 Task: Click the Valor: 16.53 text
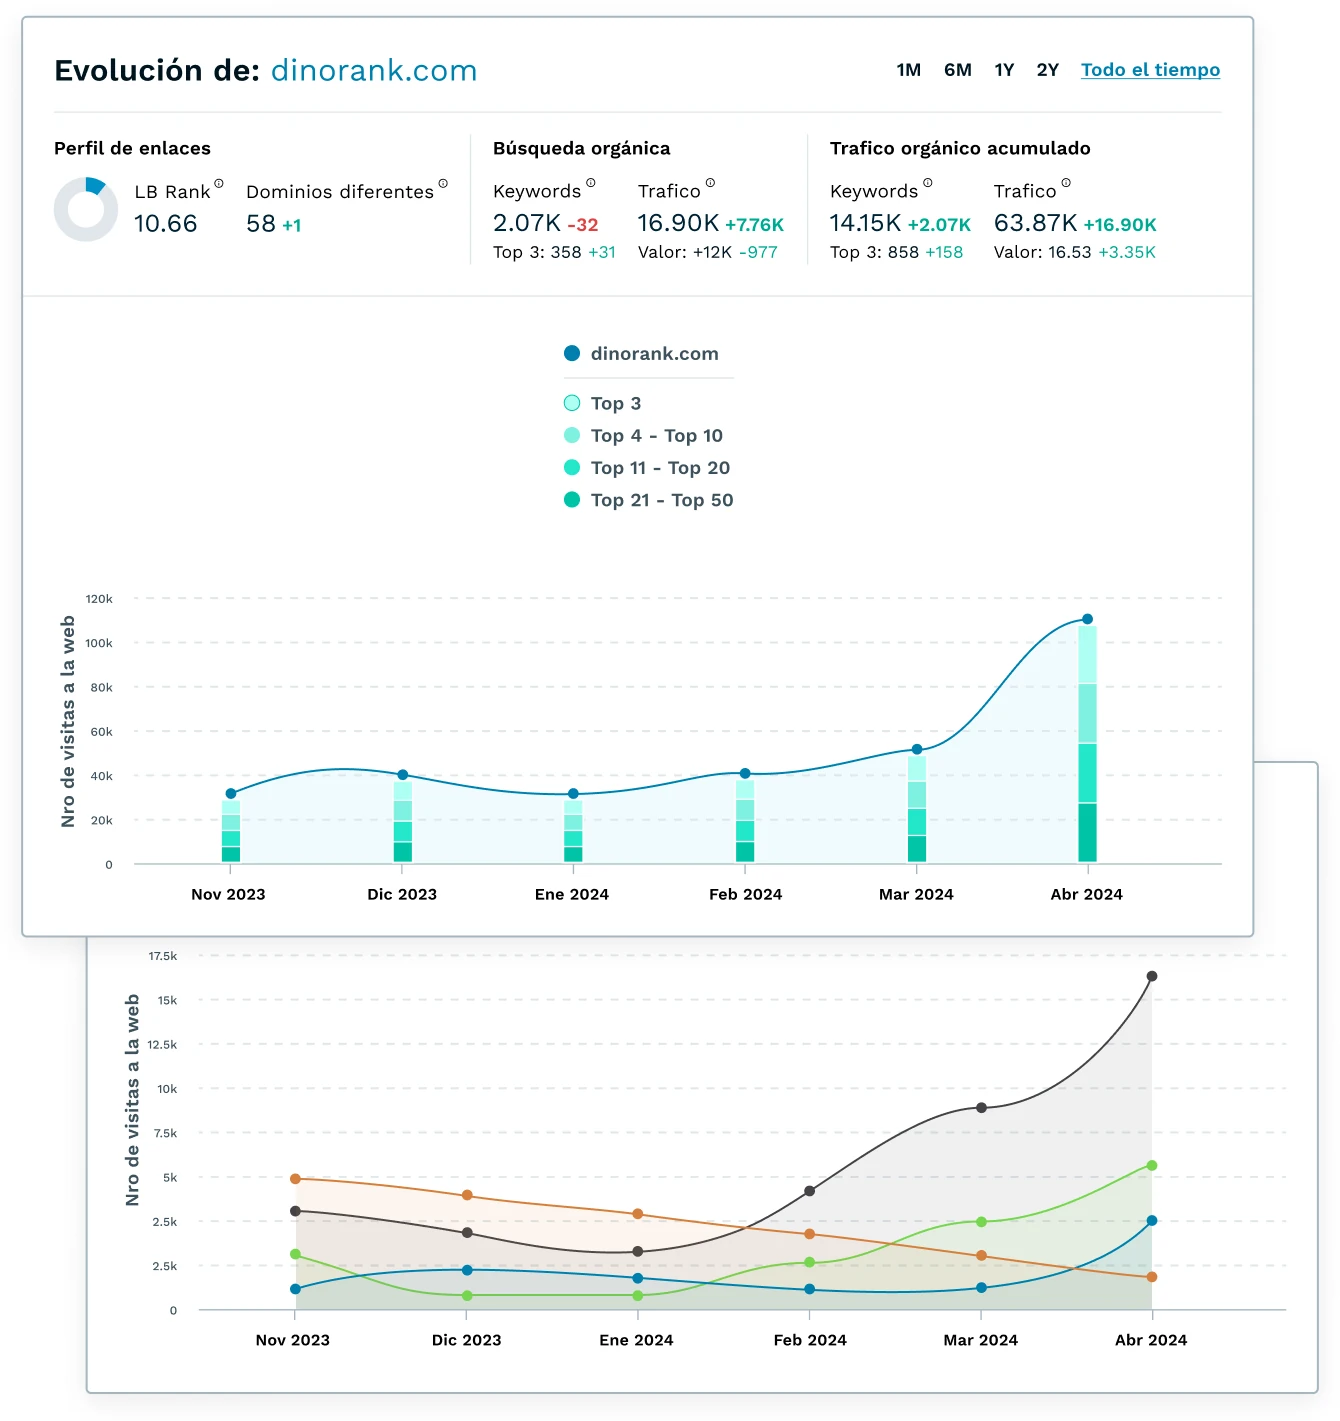[x=1043, y=252]
